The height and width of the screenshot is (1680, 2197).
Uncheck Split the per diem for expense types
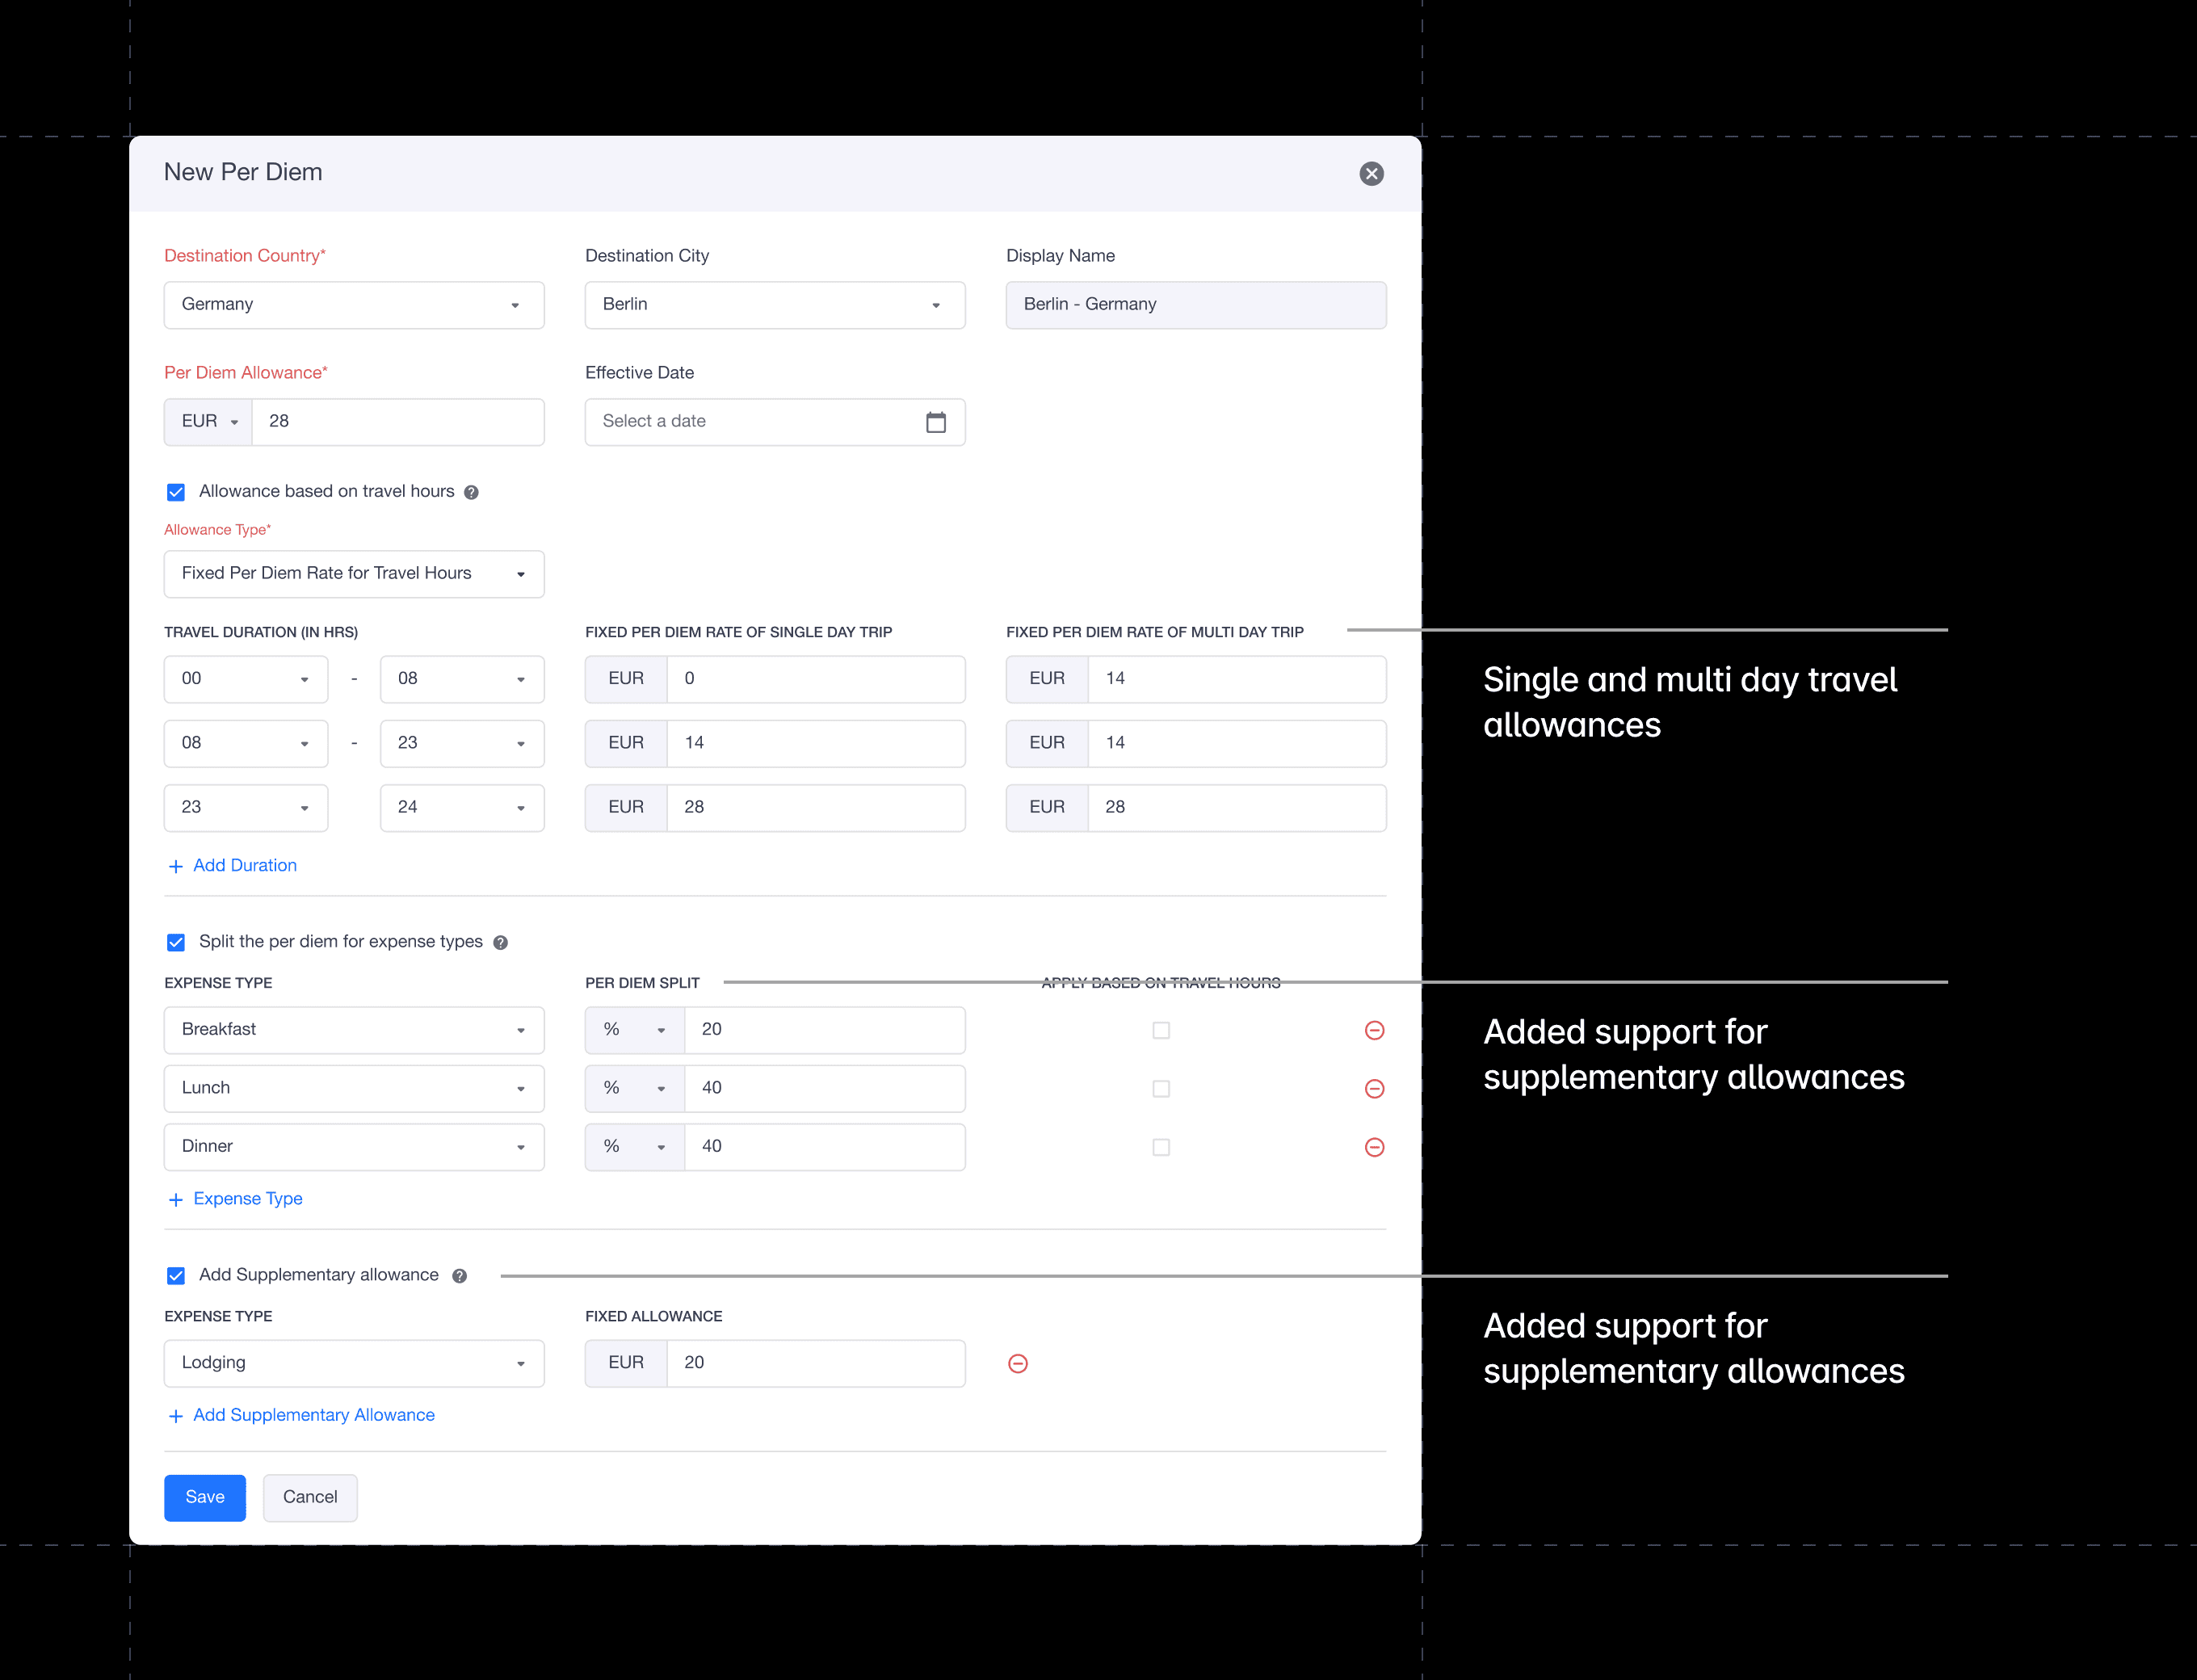tap(176, 942)
